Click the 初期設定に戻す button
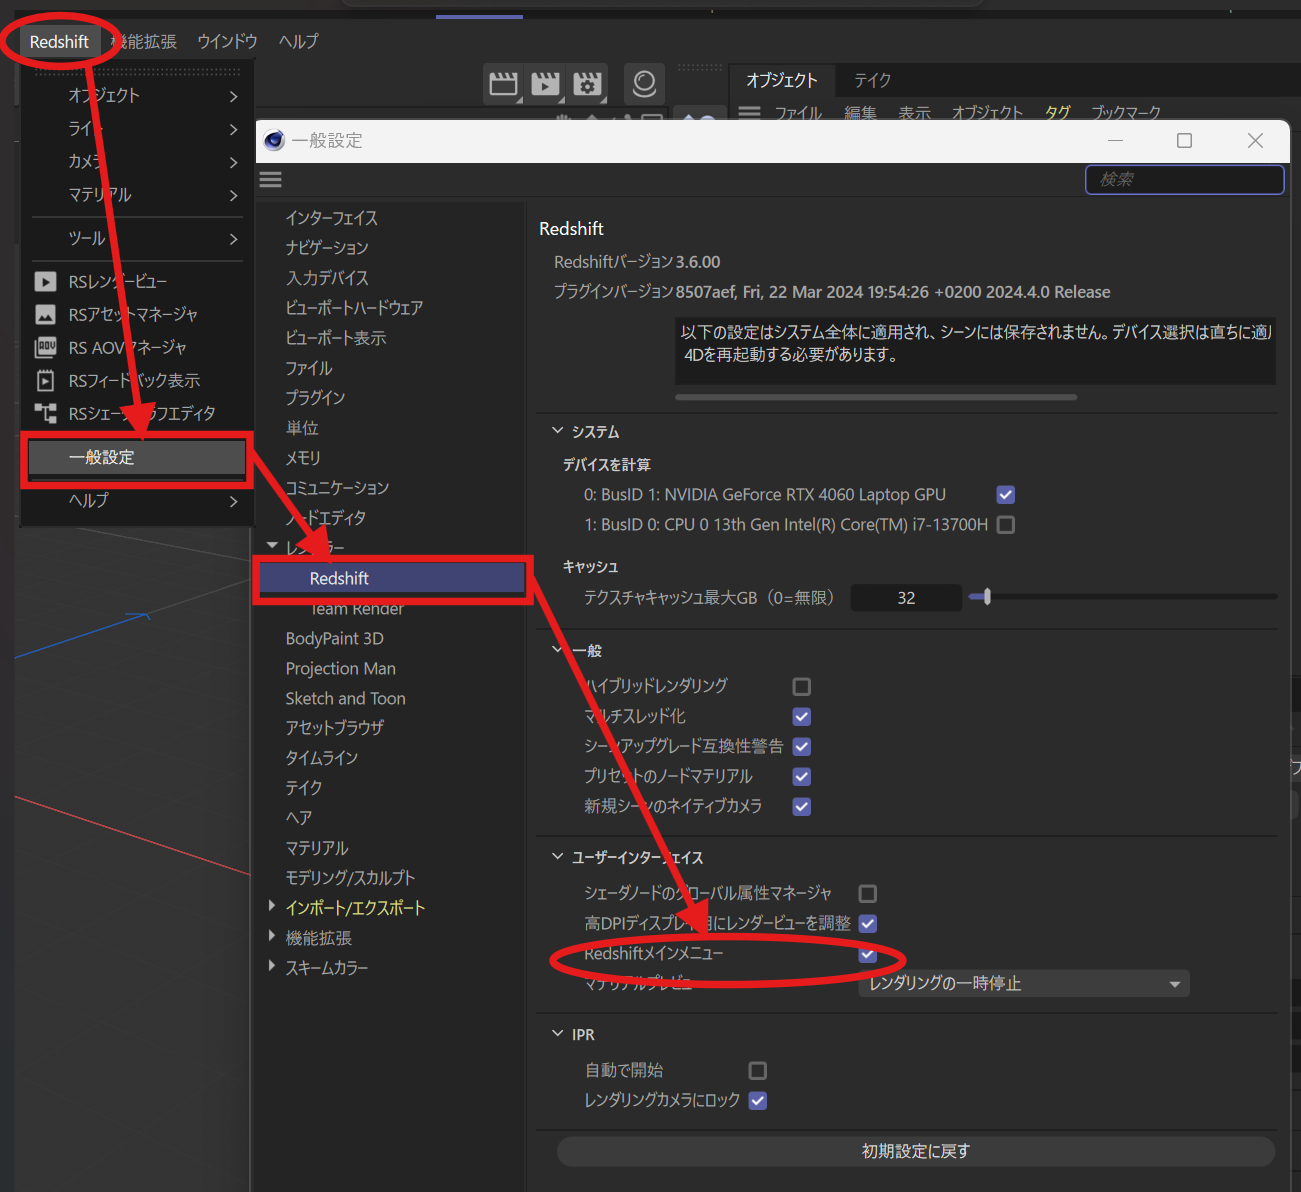Image resolution: width=1301 pixels, height=1192 pixels. click(x=914, y=1151)
